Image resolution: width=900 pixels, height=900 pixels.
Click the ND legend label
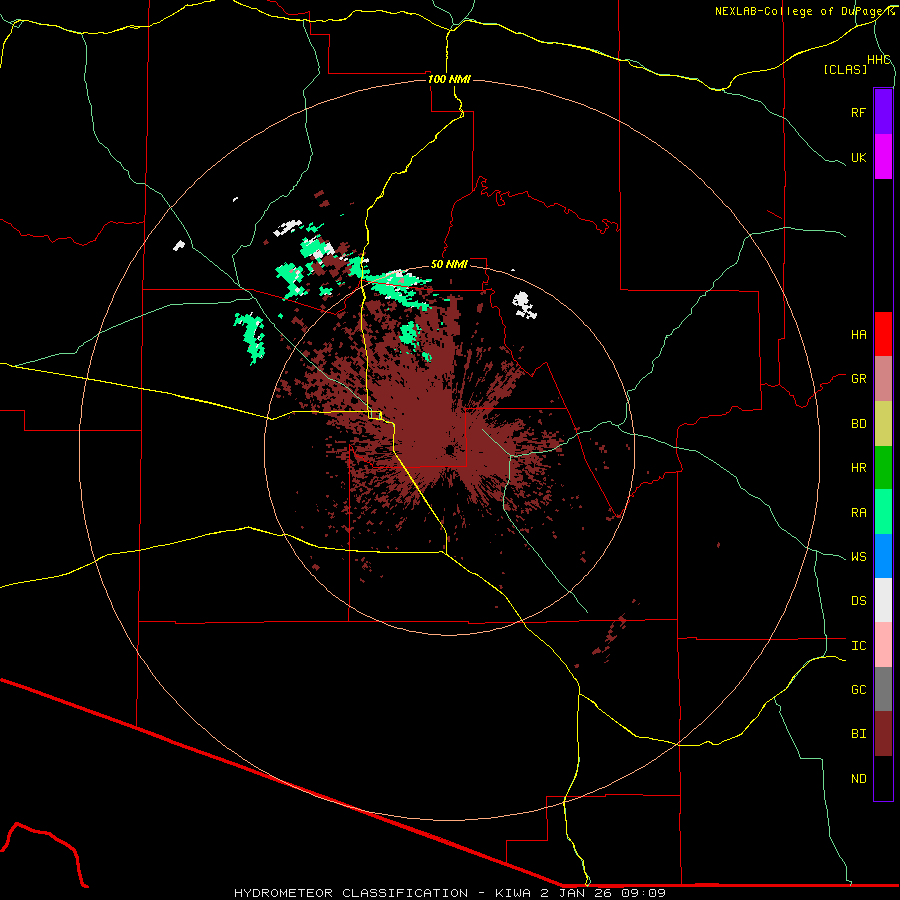pyautogui.click(x=858, y=779)
